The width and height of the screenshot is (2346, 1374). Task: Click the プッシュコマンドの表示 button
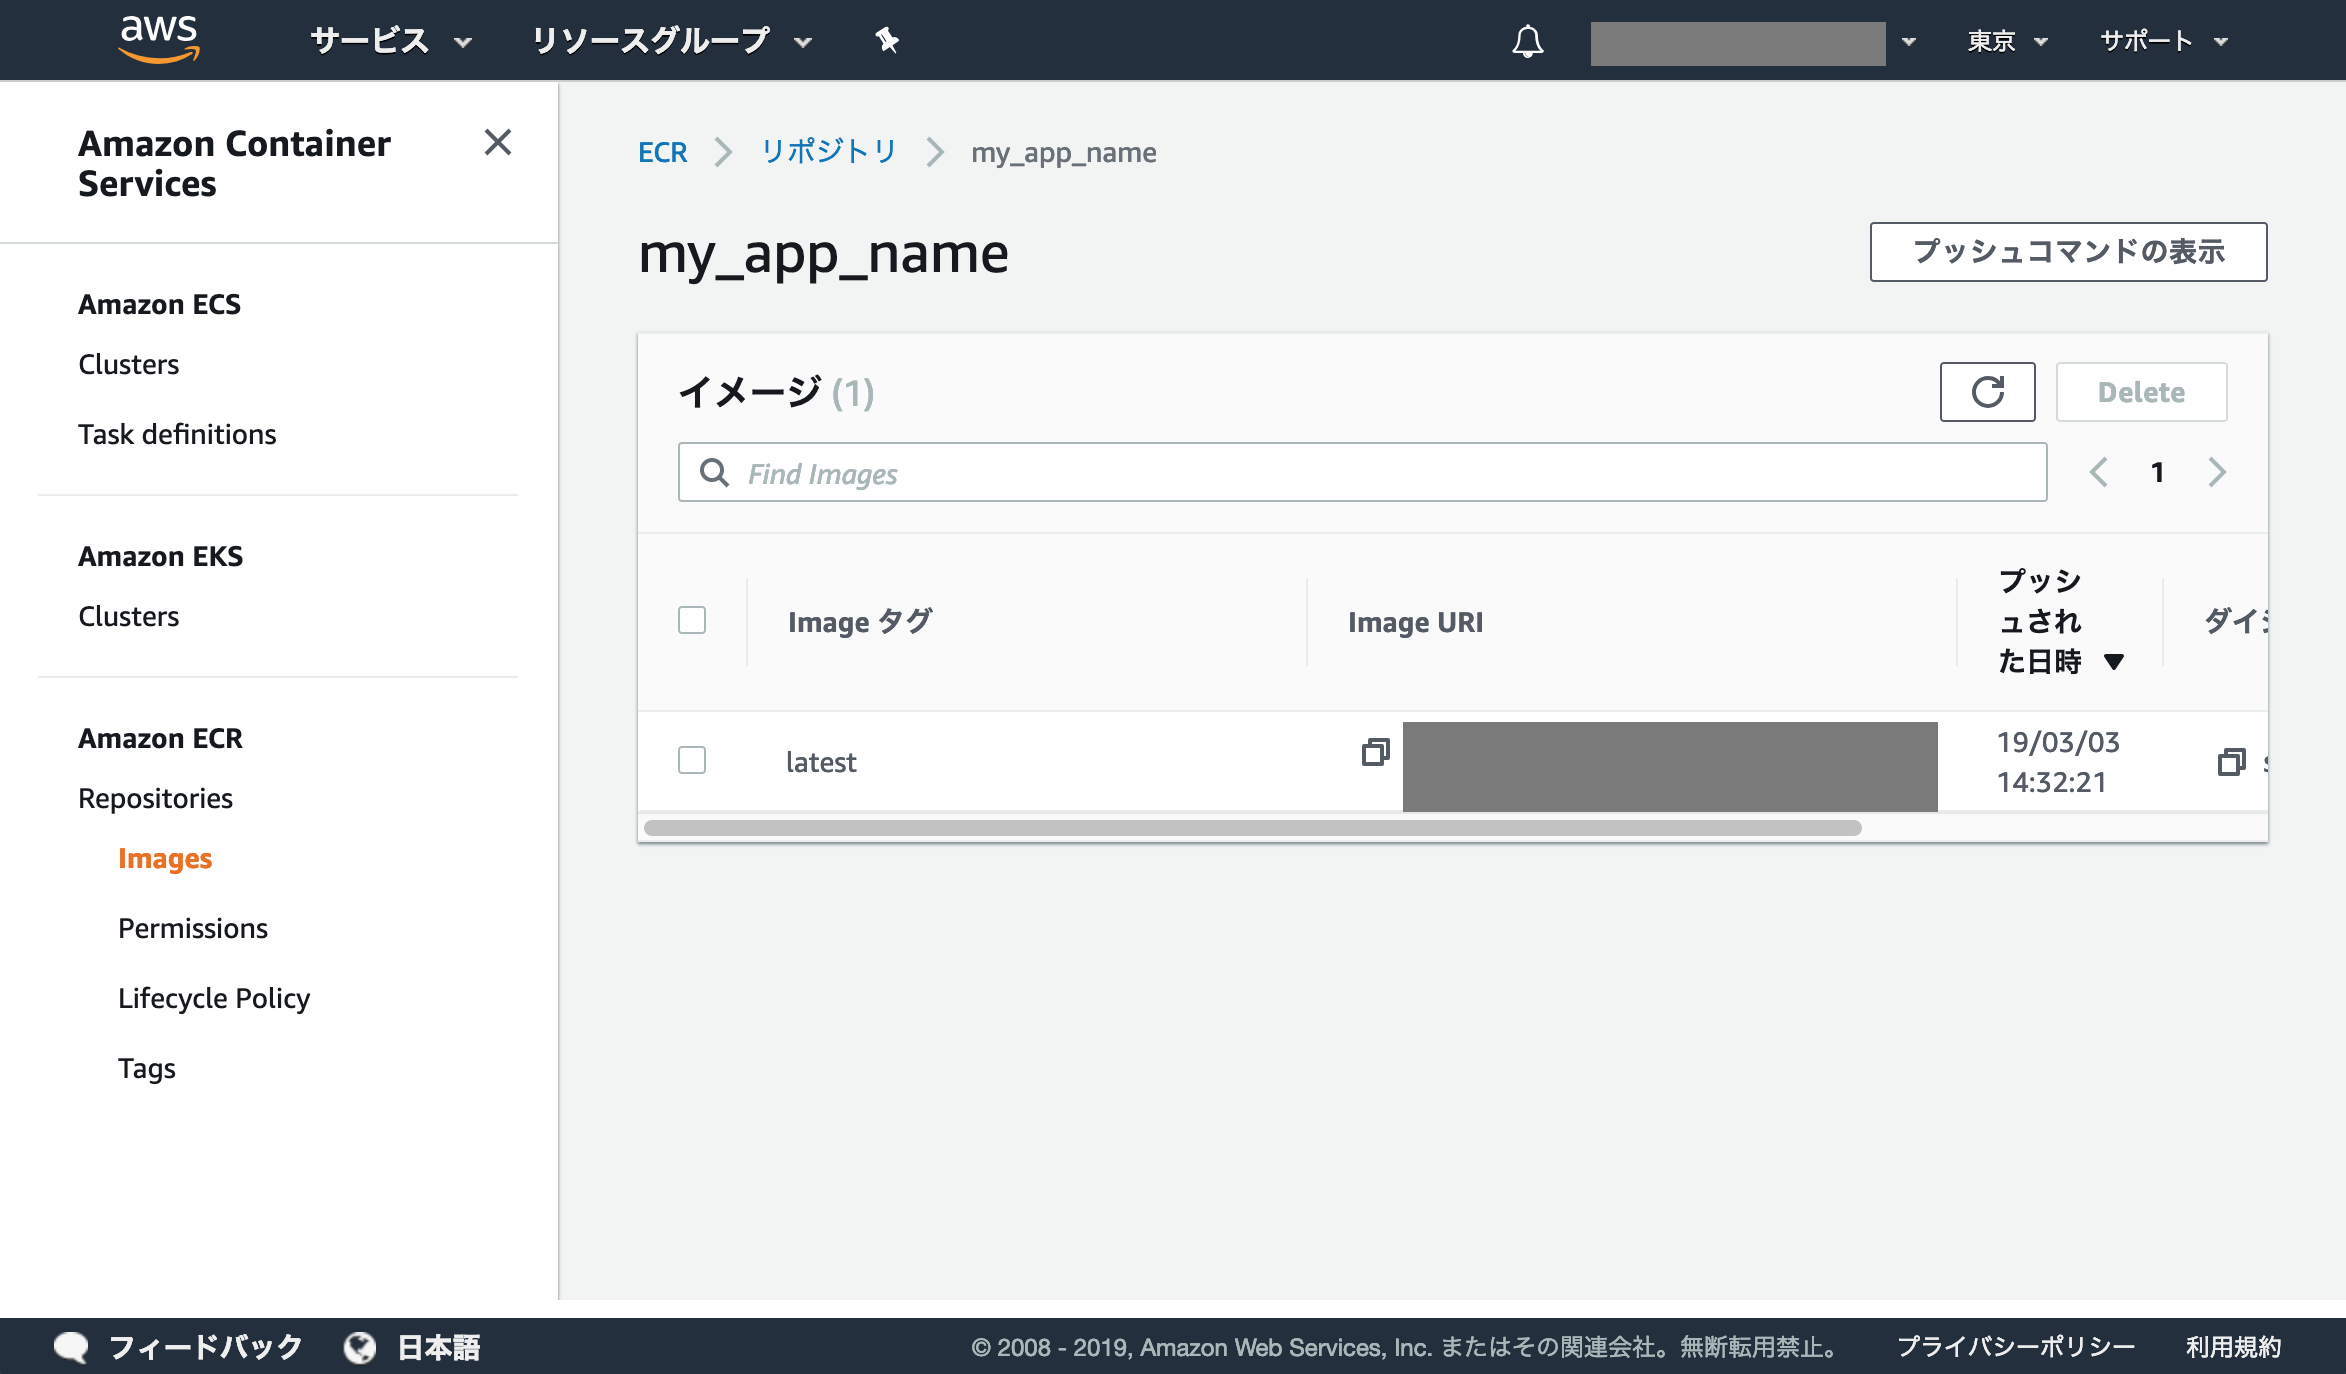pyautogui.click(x=2068, y=252)
